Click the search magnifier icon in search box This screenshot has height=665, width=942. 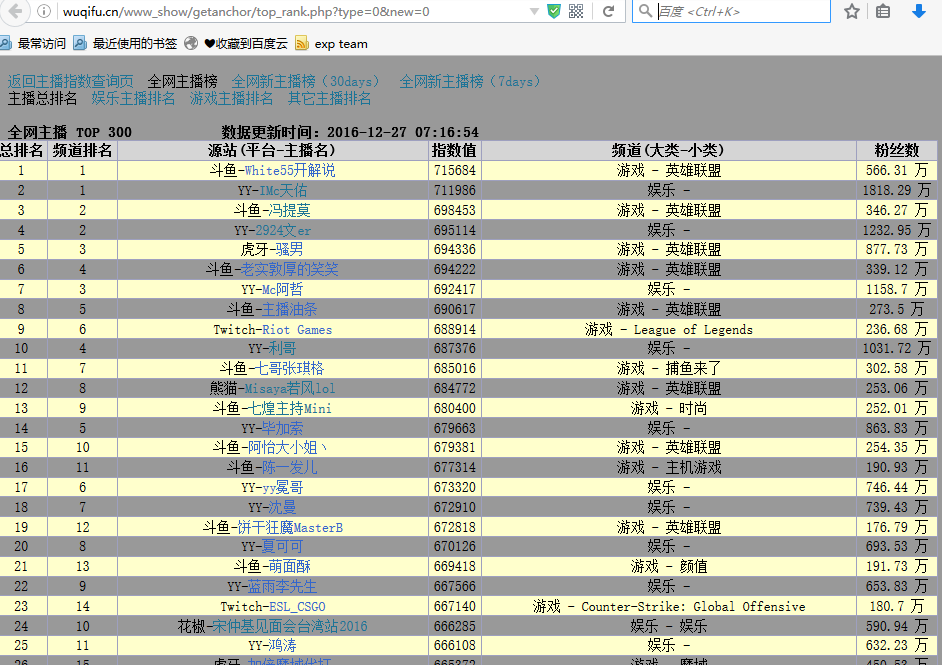coord(646,12)
